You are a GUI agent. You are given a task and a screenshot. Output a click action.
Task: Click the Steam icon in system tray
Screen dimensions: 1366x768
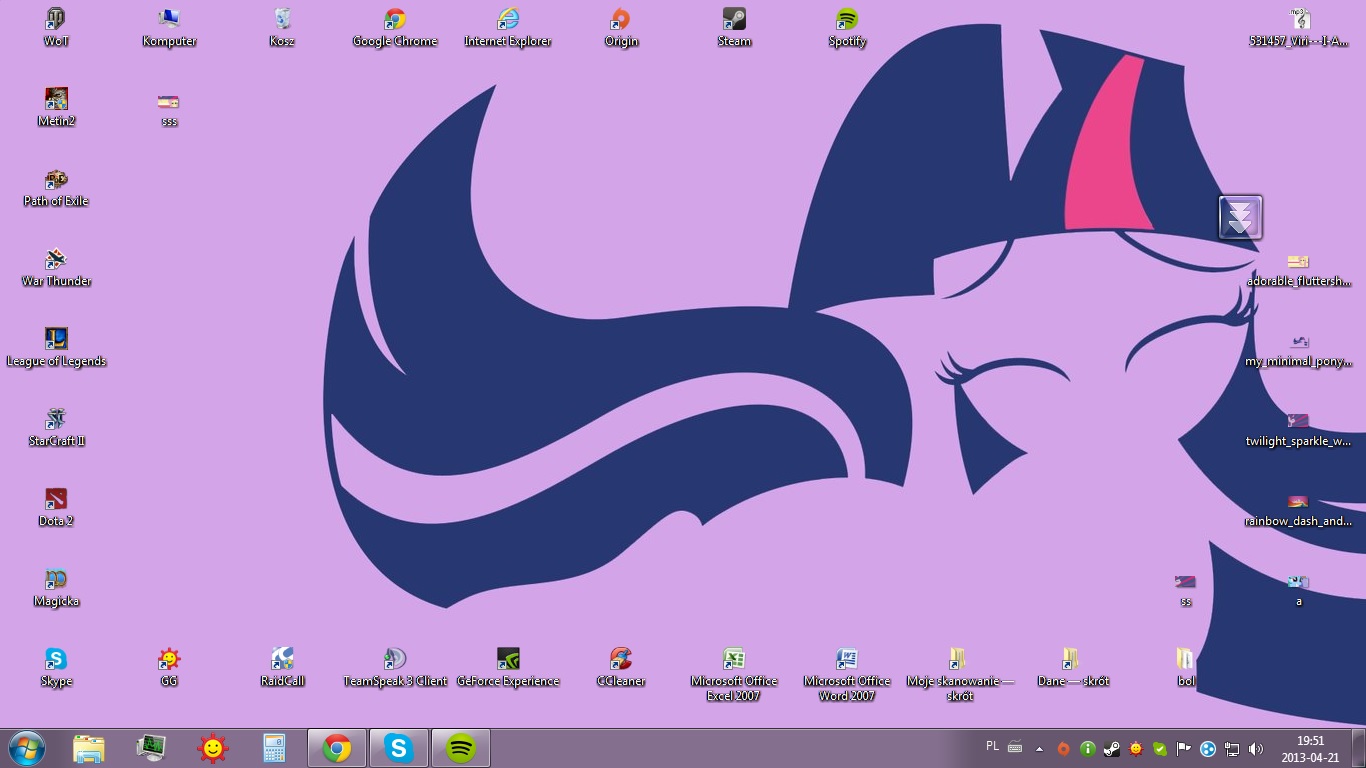pos(1111,748)
